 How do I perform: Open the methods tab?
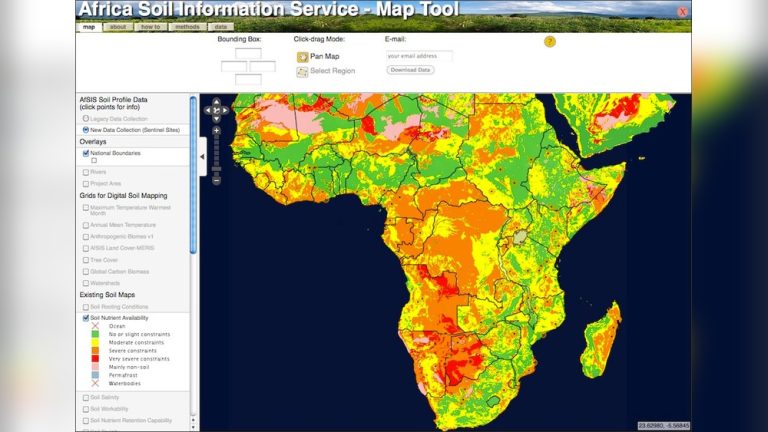[188, 27]
